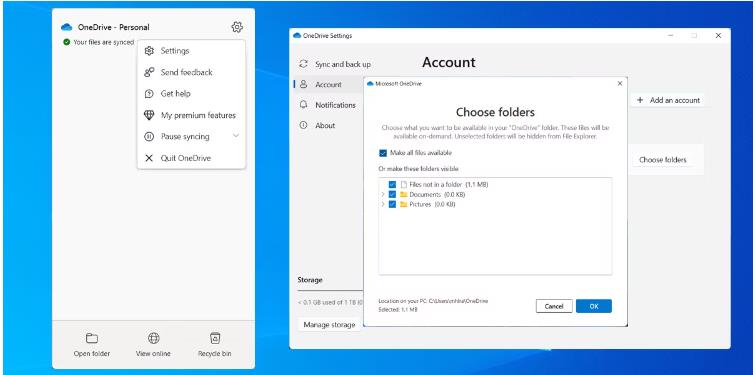The image size is (755, 375).
Task: Click Cancel in Choose folders dialog
Action: (554, 306)
